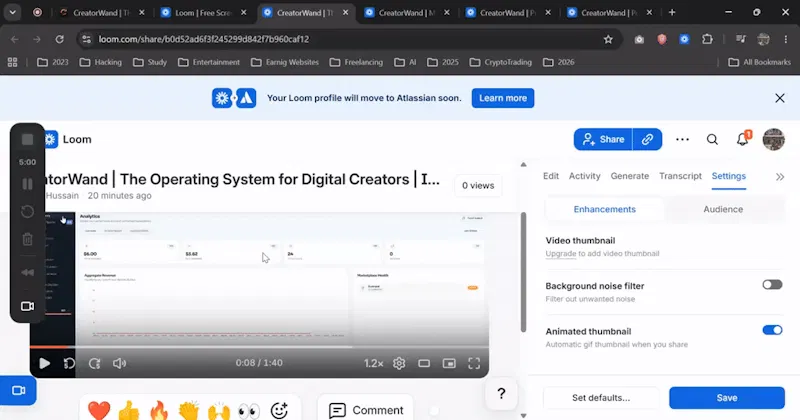The image size is (800, 420).
Task: Skip back using the rewind control
Action: click(69, 363)
